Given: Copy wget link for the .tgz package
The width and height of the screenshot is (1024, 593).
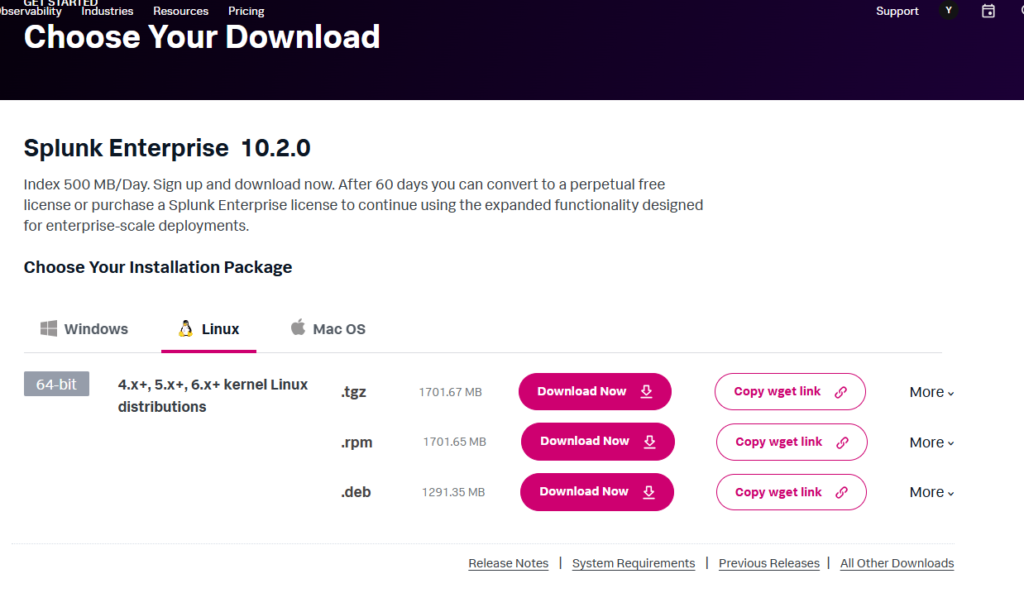Looking at the screenshot, I should click(789, 391).
